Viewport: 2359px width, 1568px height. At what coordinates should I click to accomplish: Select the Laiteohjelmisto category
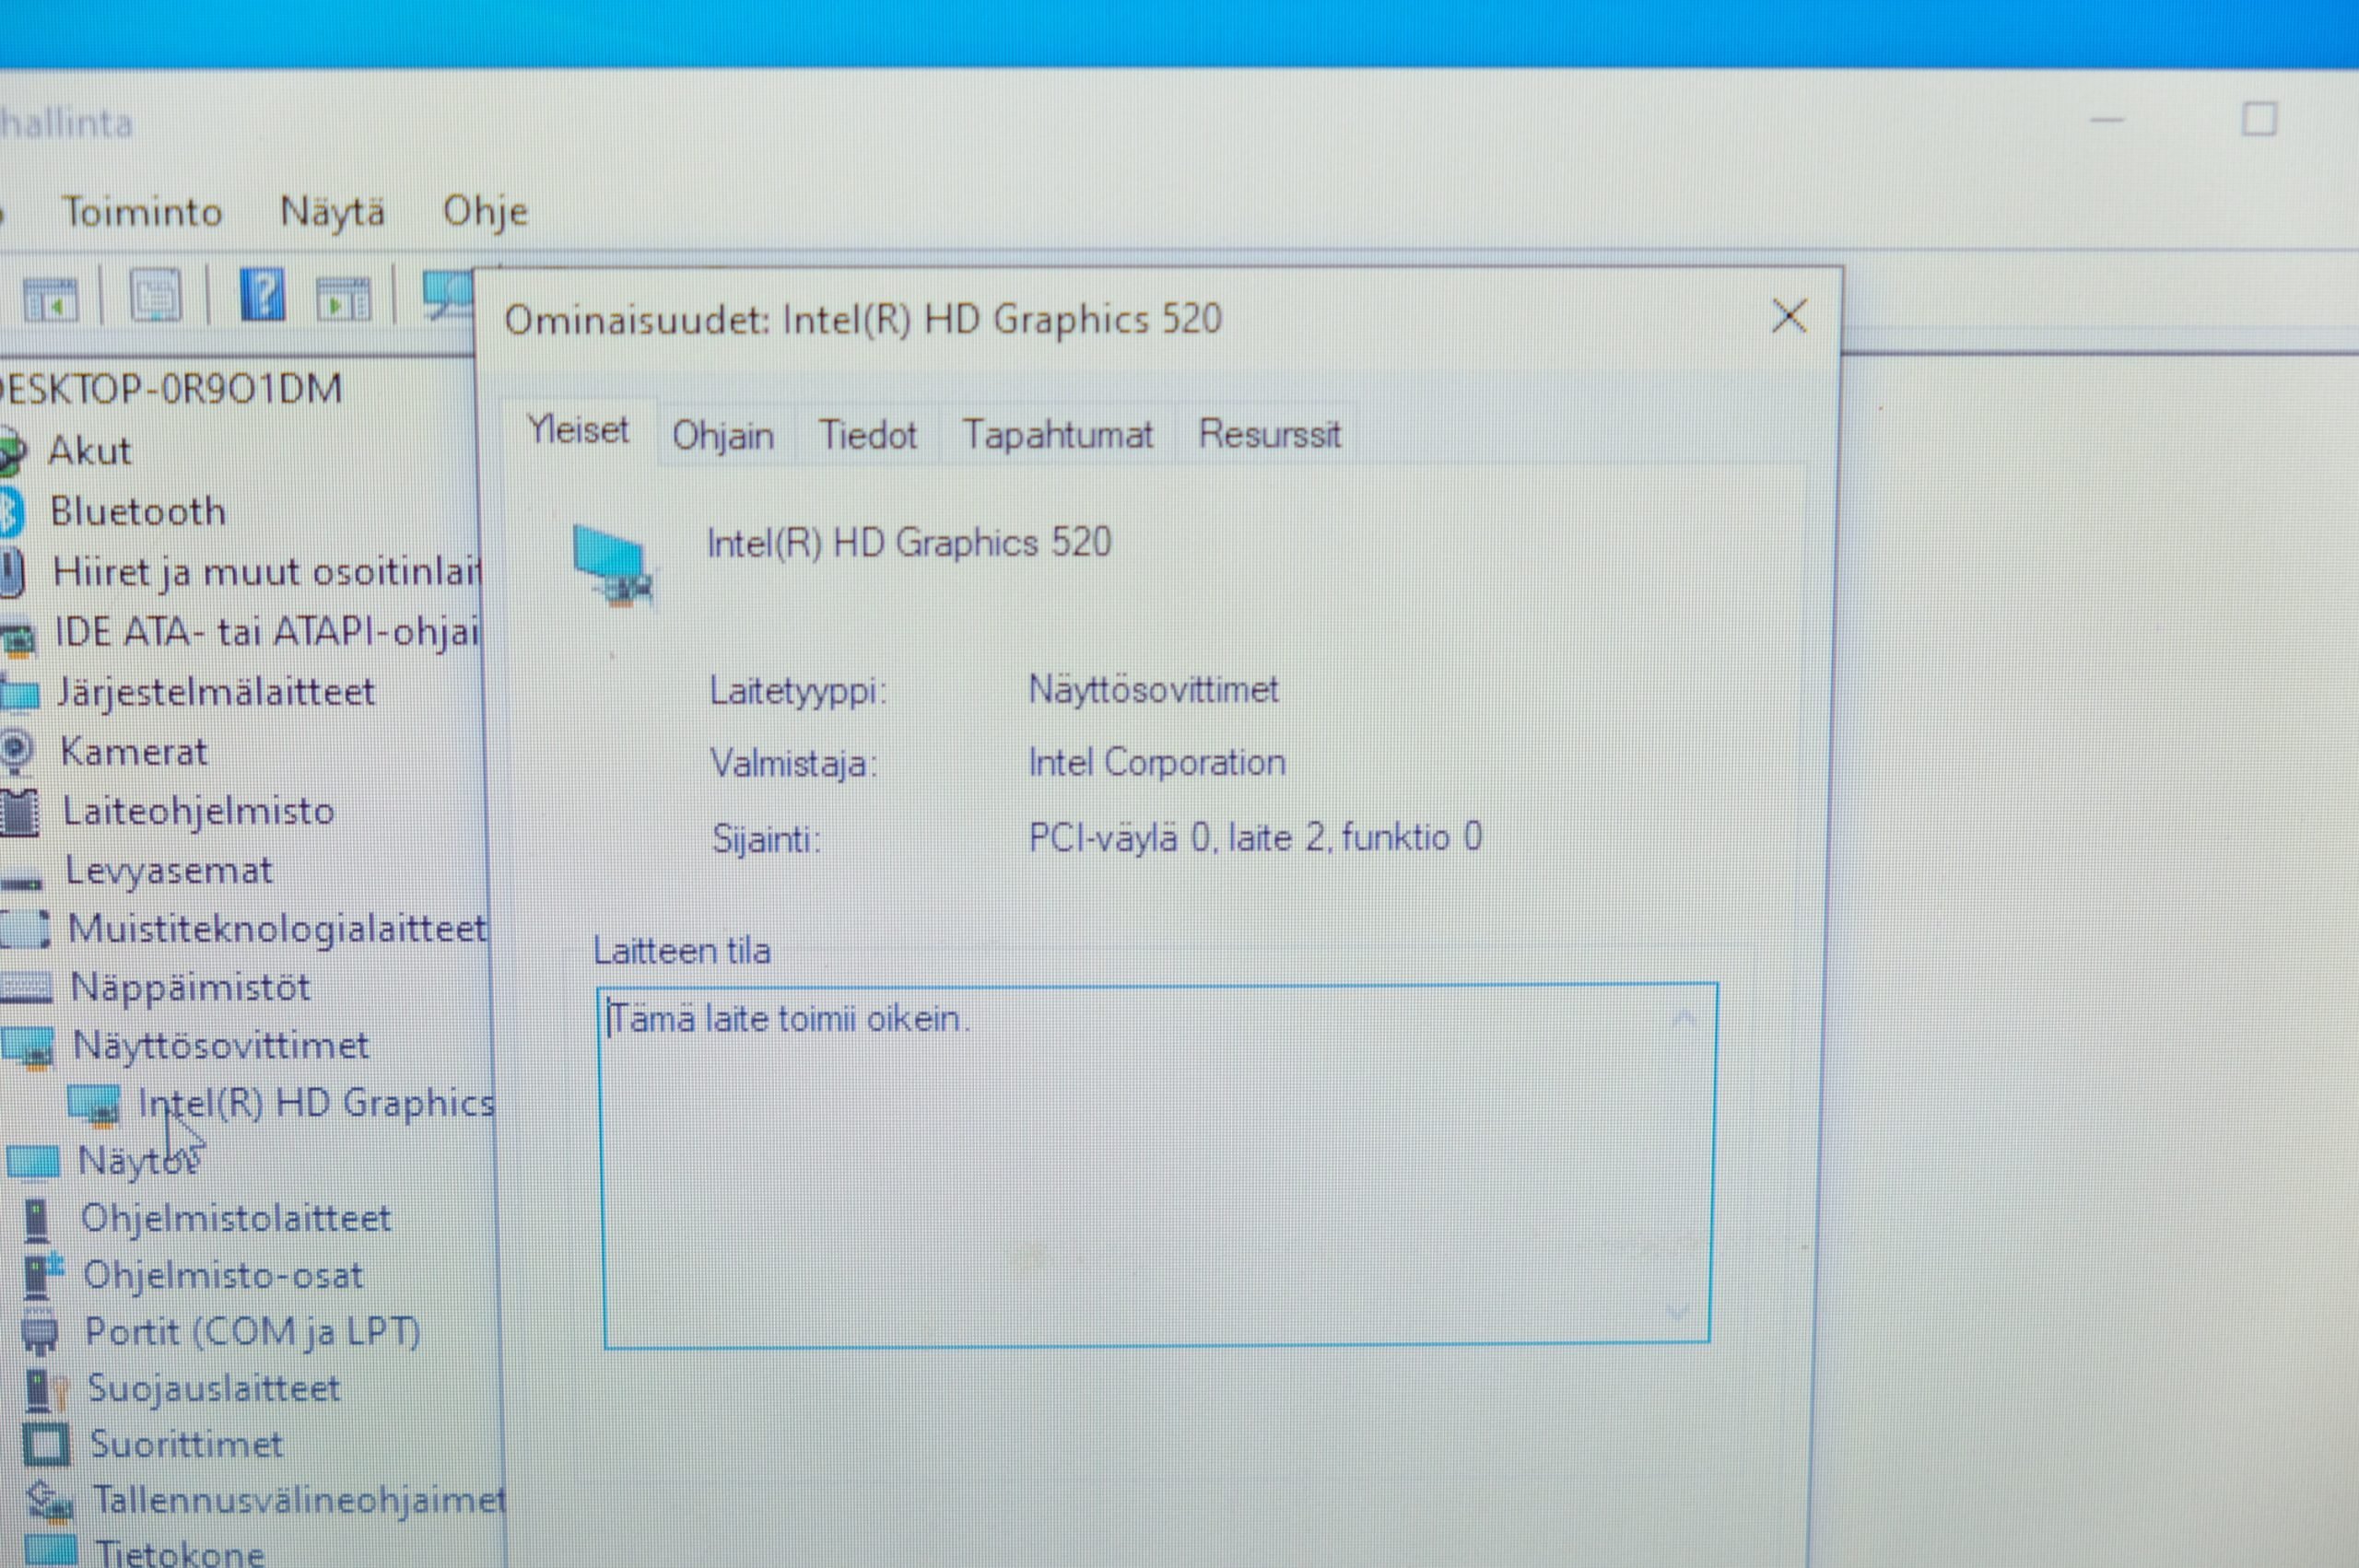point(198,811)
